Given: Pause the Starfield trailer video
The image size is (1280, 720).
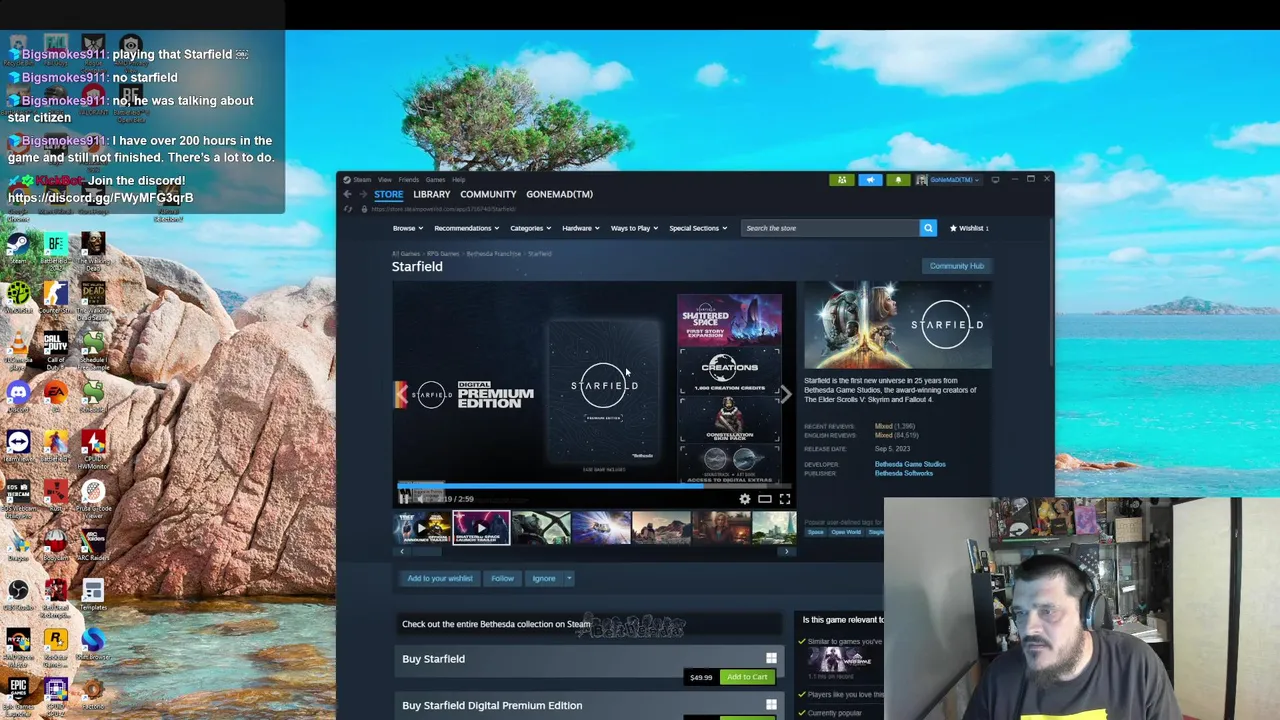Looking at the screenshot, I should click(x=404, y=498).
